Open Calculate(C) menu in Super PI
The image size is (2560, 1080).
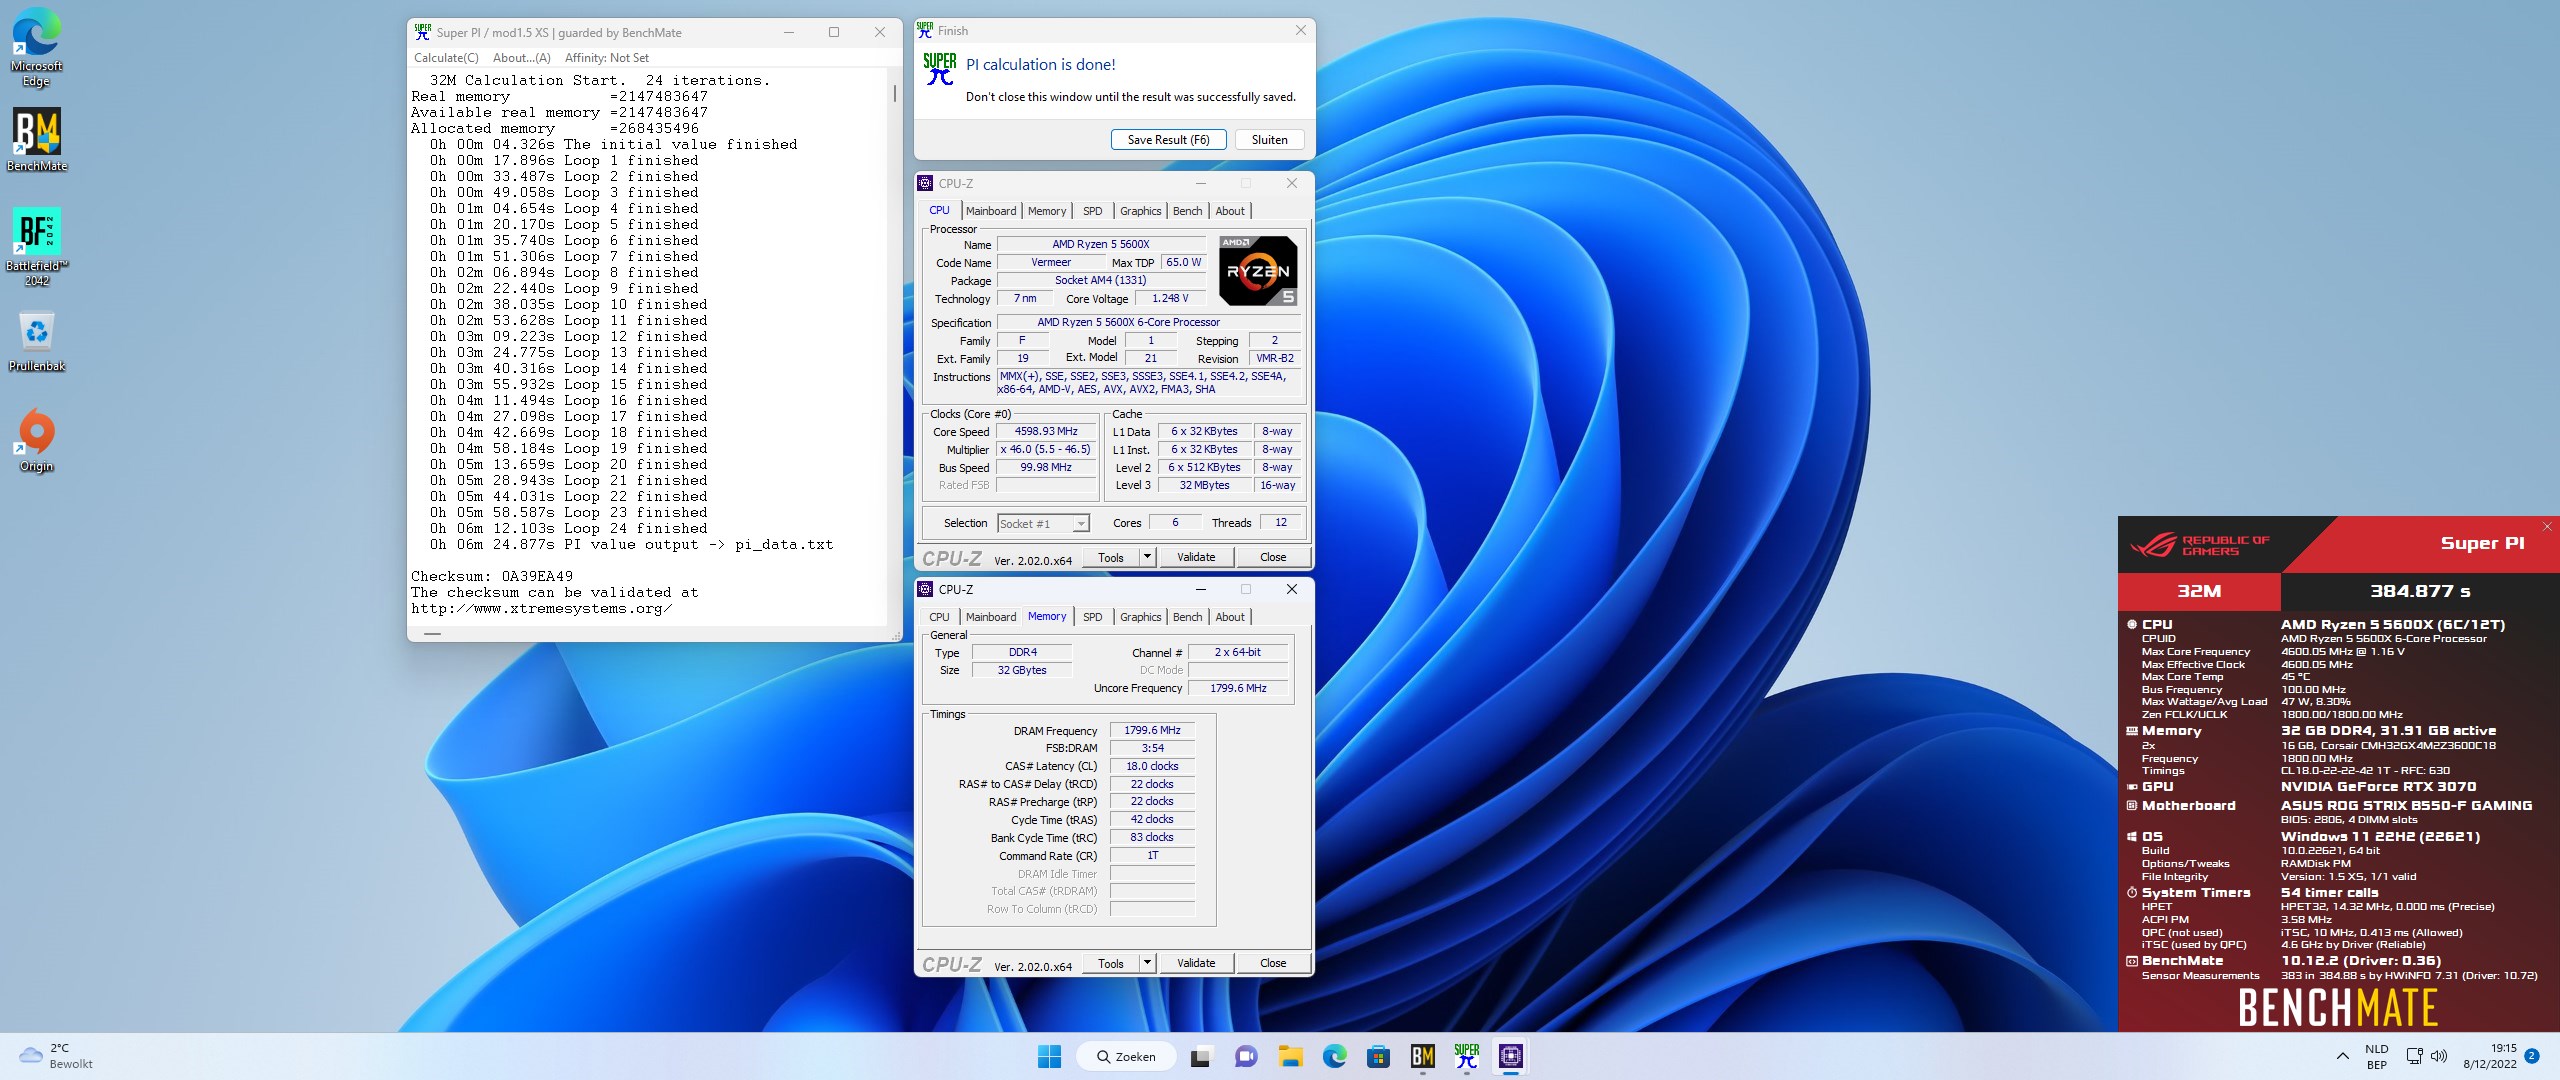click(x=446, y=58)
